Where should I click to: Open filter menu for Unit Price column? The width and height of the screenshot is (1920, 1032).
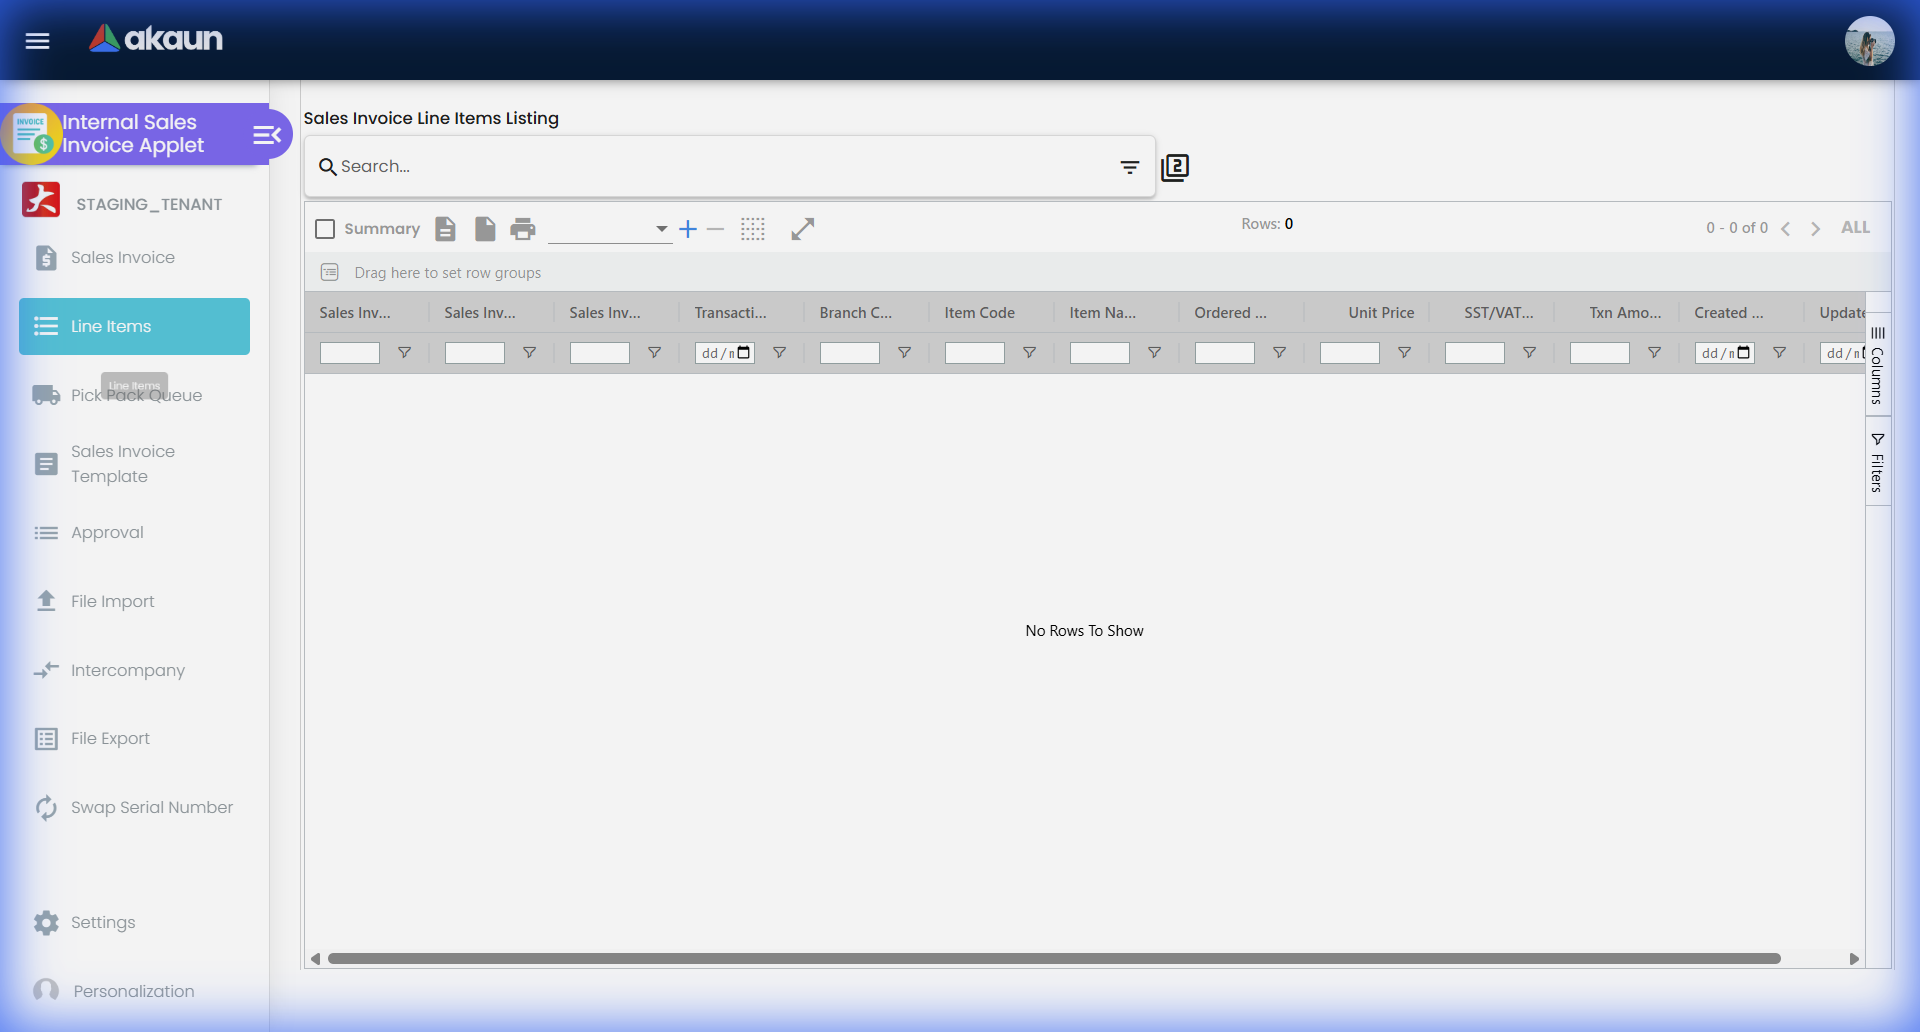click(x=1404, y=353)
